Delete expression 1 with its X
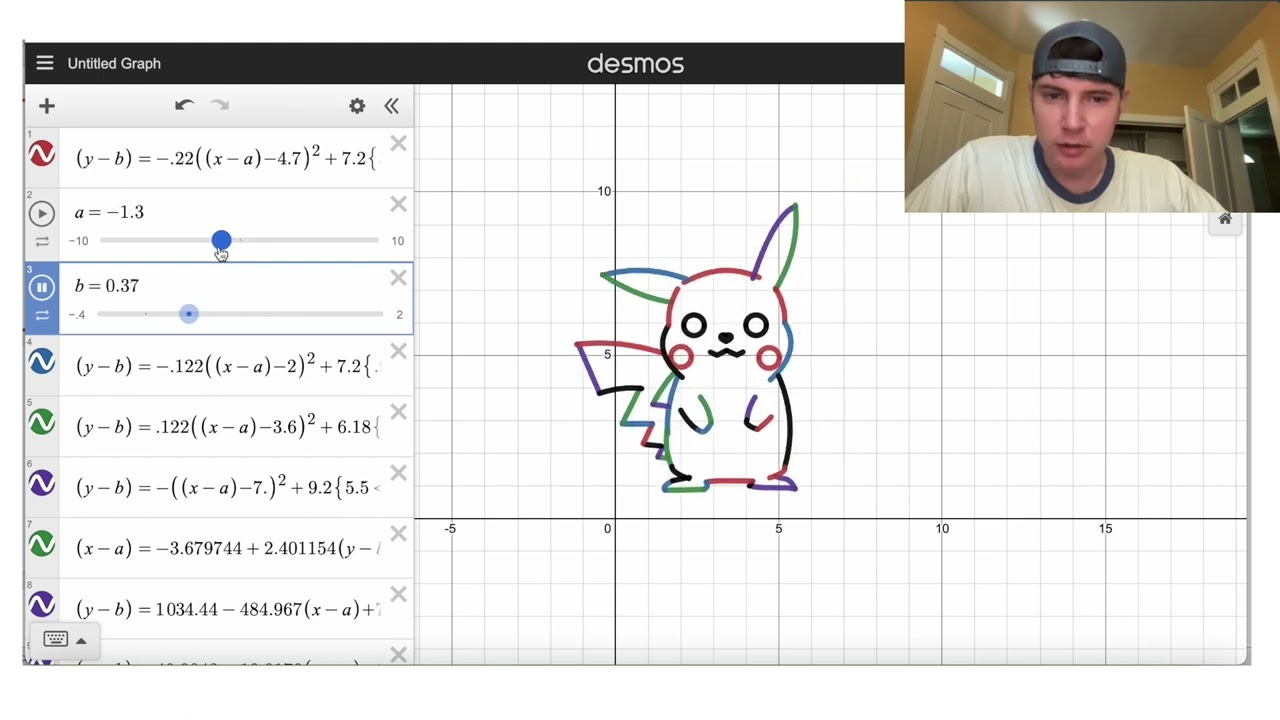Screen dimensions: 1280x720 tap(398, 145)
